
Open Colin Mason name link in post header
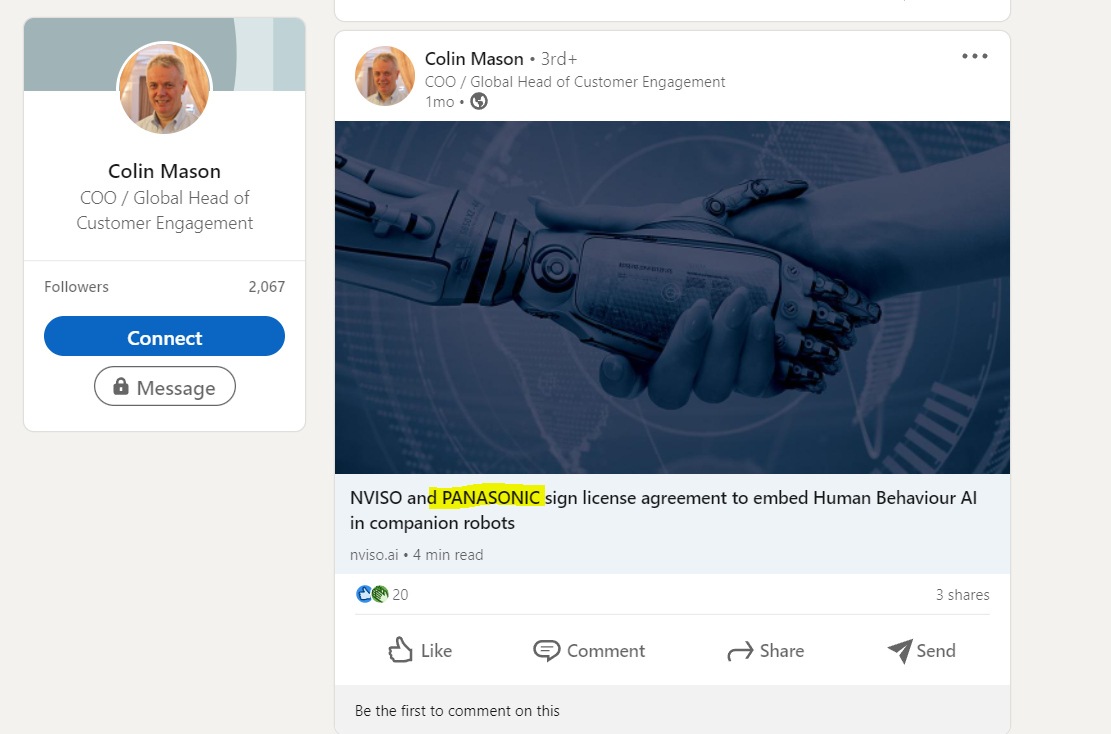click(x=473, y=59)
